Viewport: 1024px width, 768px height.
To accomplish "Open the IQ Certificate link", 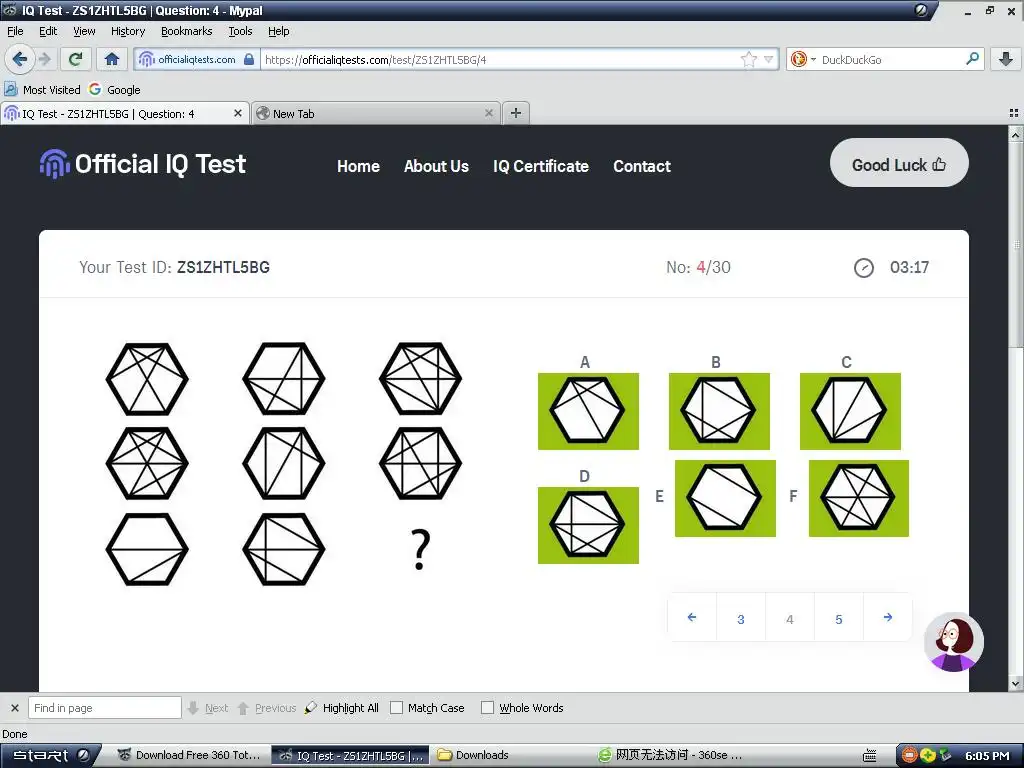I will click(541, 167).
